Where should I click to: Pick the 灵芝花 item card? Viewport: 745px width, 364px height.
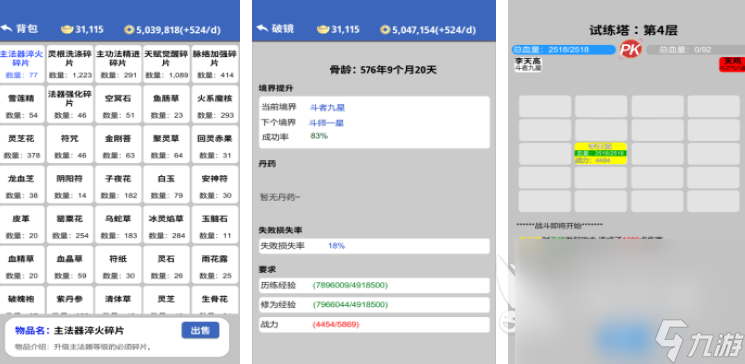click(22, 144)
